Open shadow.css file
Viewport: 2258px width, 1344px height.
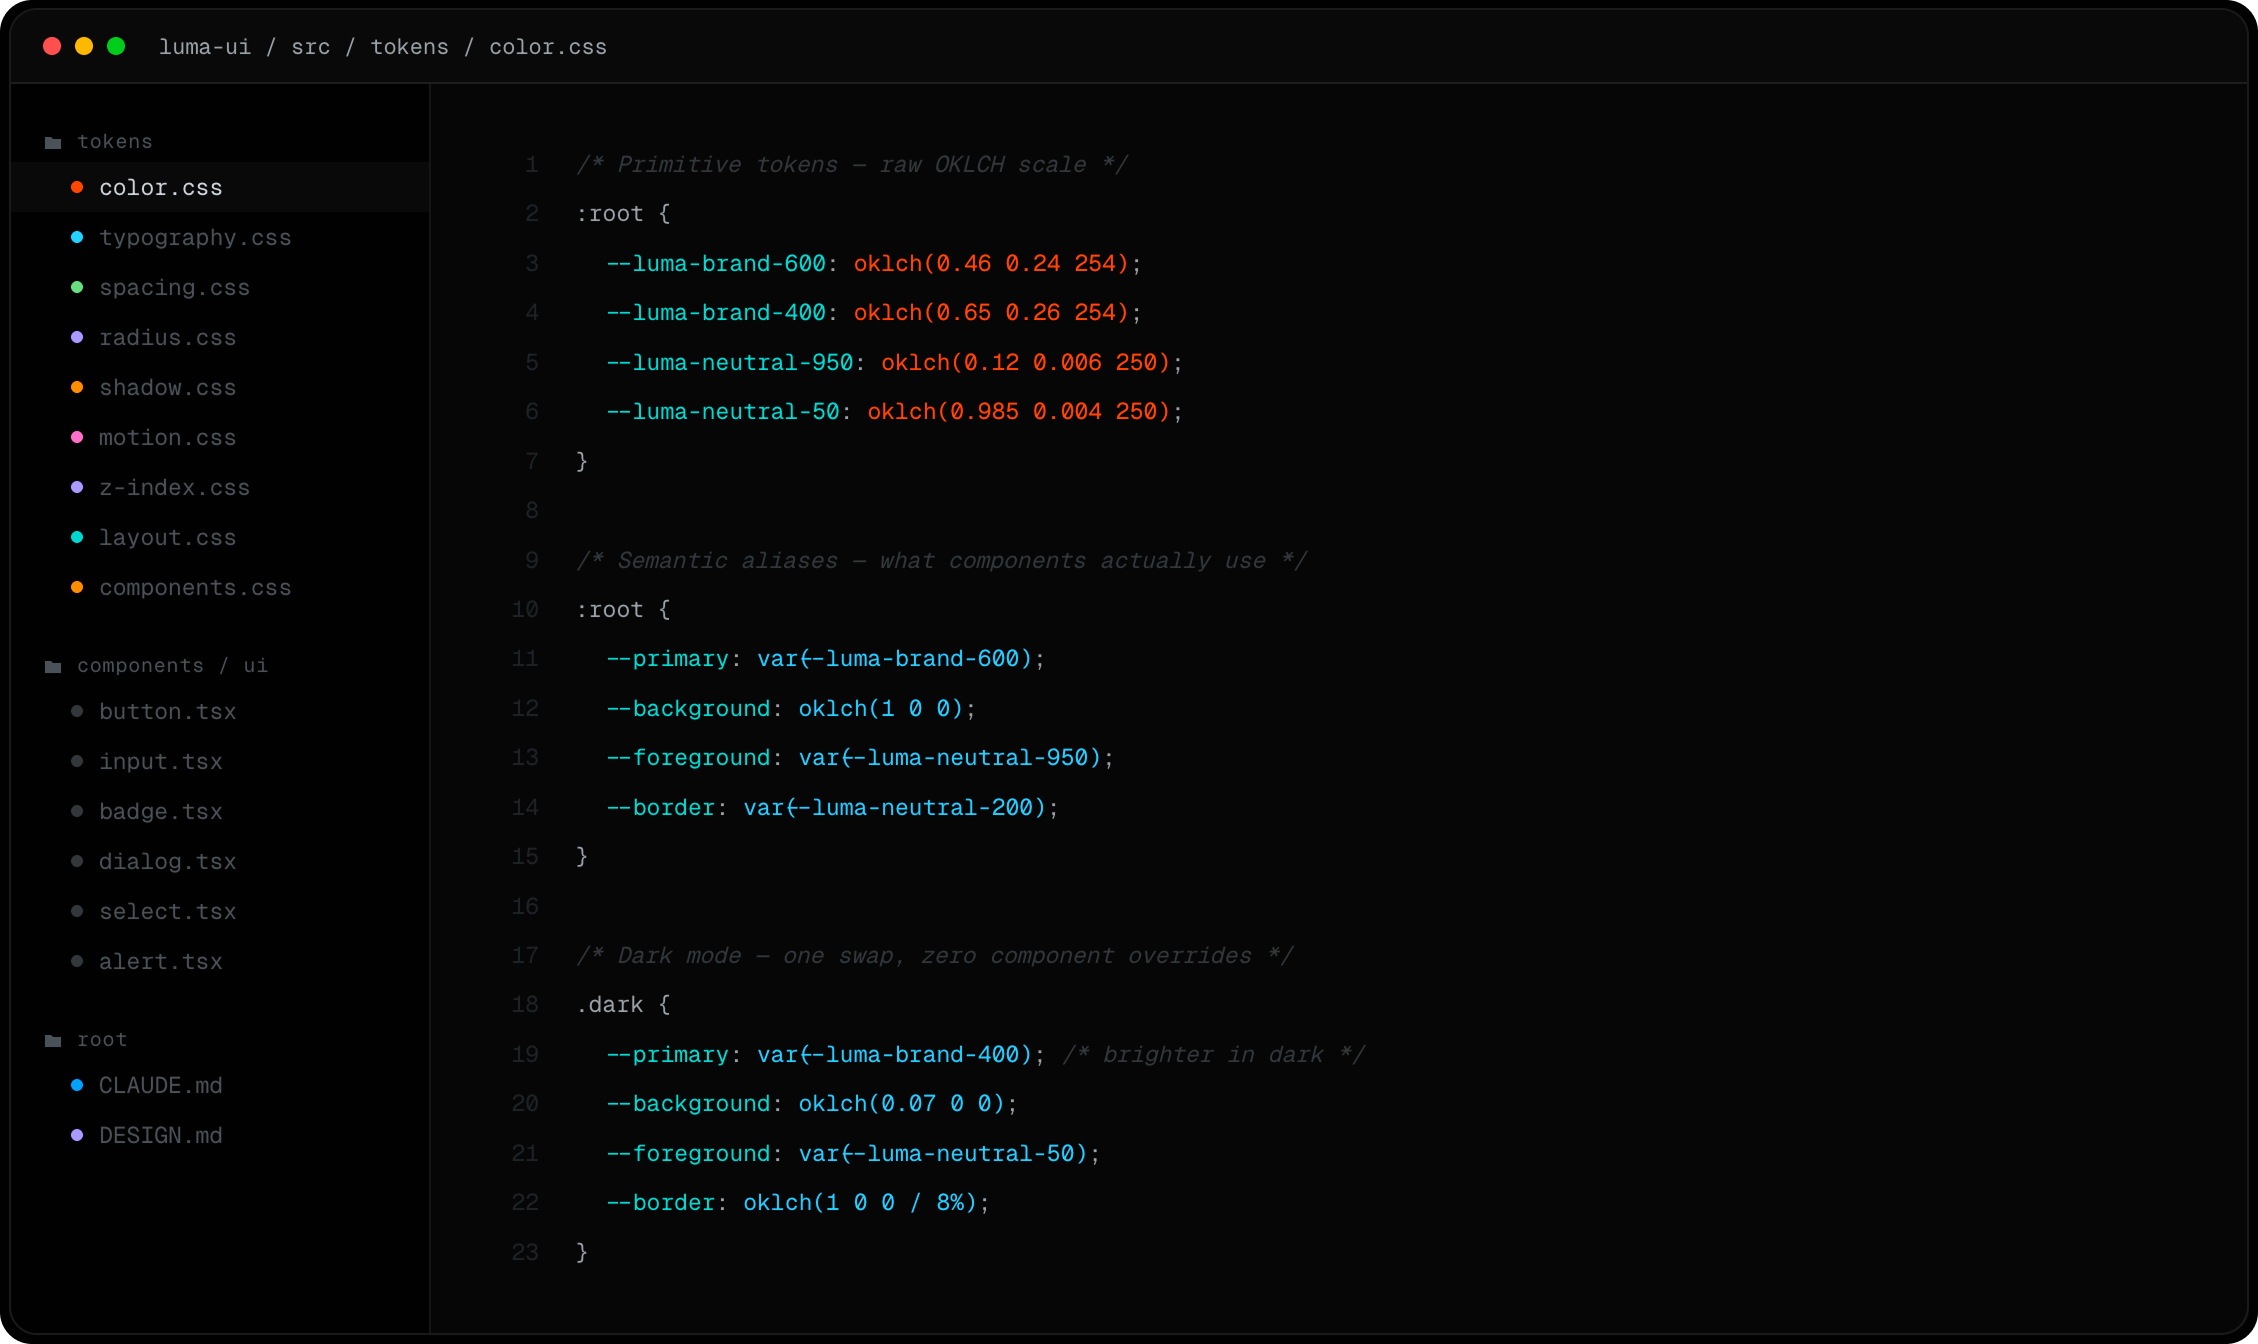(x=220, y=387)
